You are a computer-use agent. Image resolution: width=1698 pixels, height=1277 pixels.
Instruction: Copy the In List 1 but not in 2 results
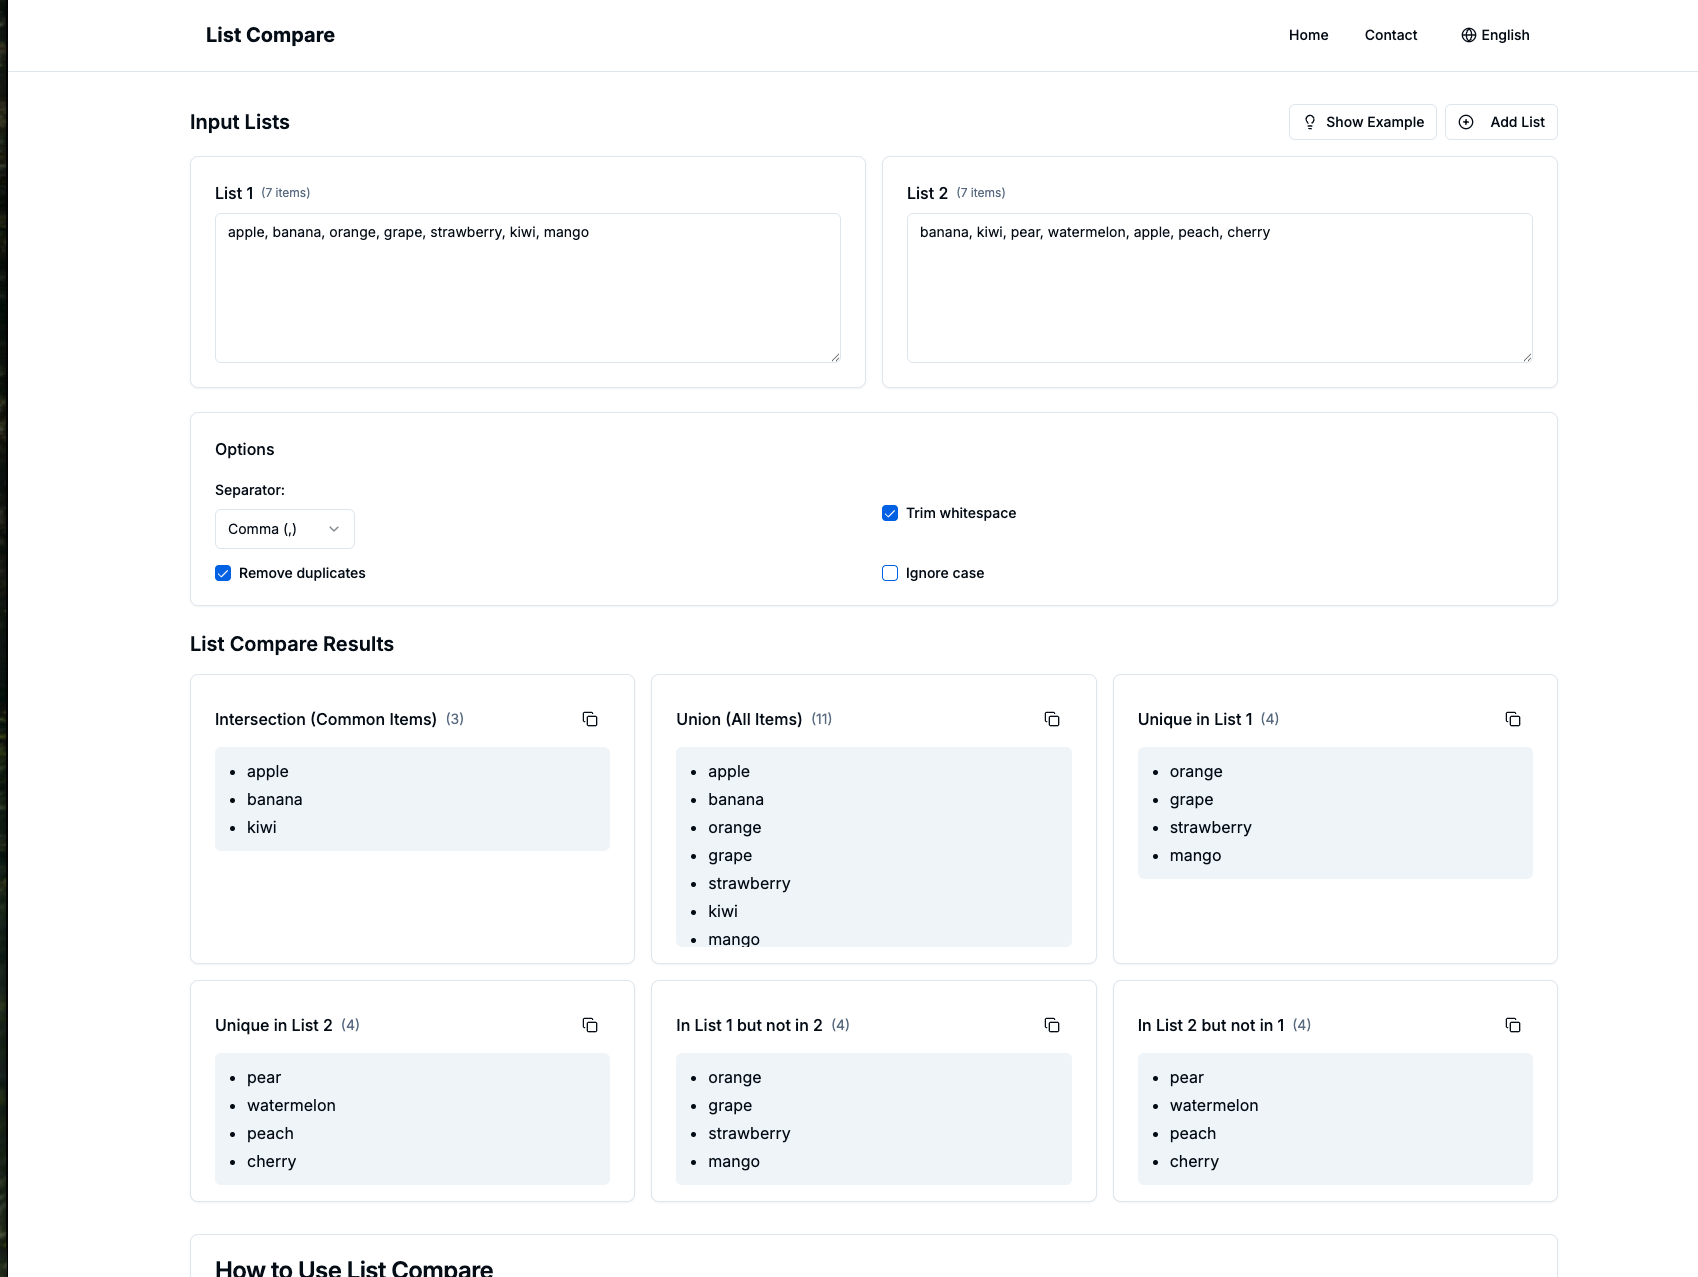point(1052,1025)
